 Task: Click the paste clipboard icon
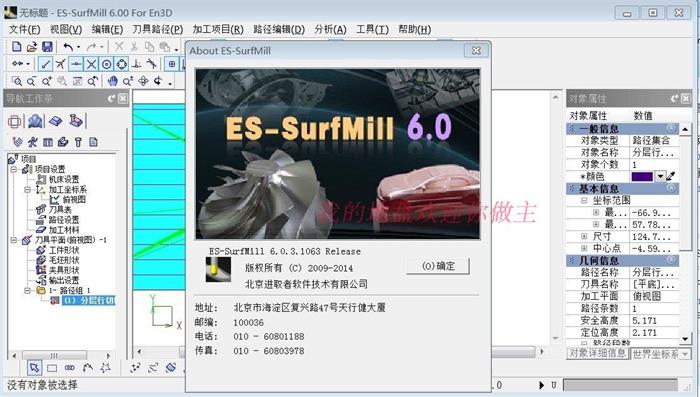(165, 46)
